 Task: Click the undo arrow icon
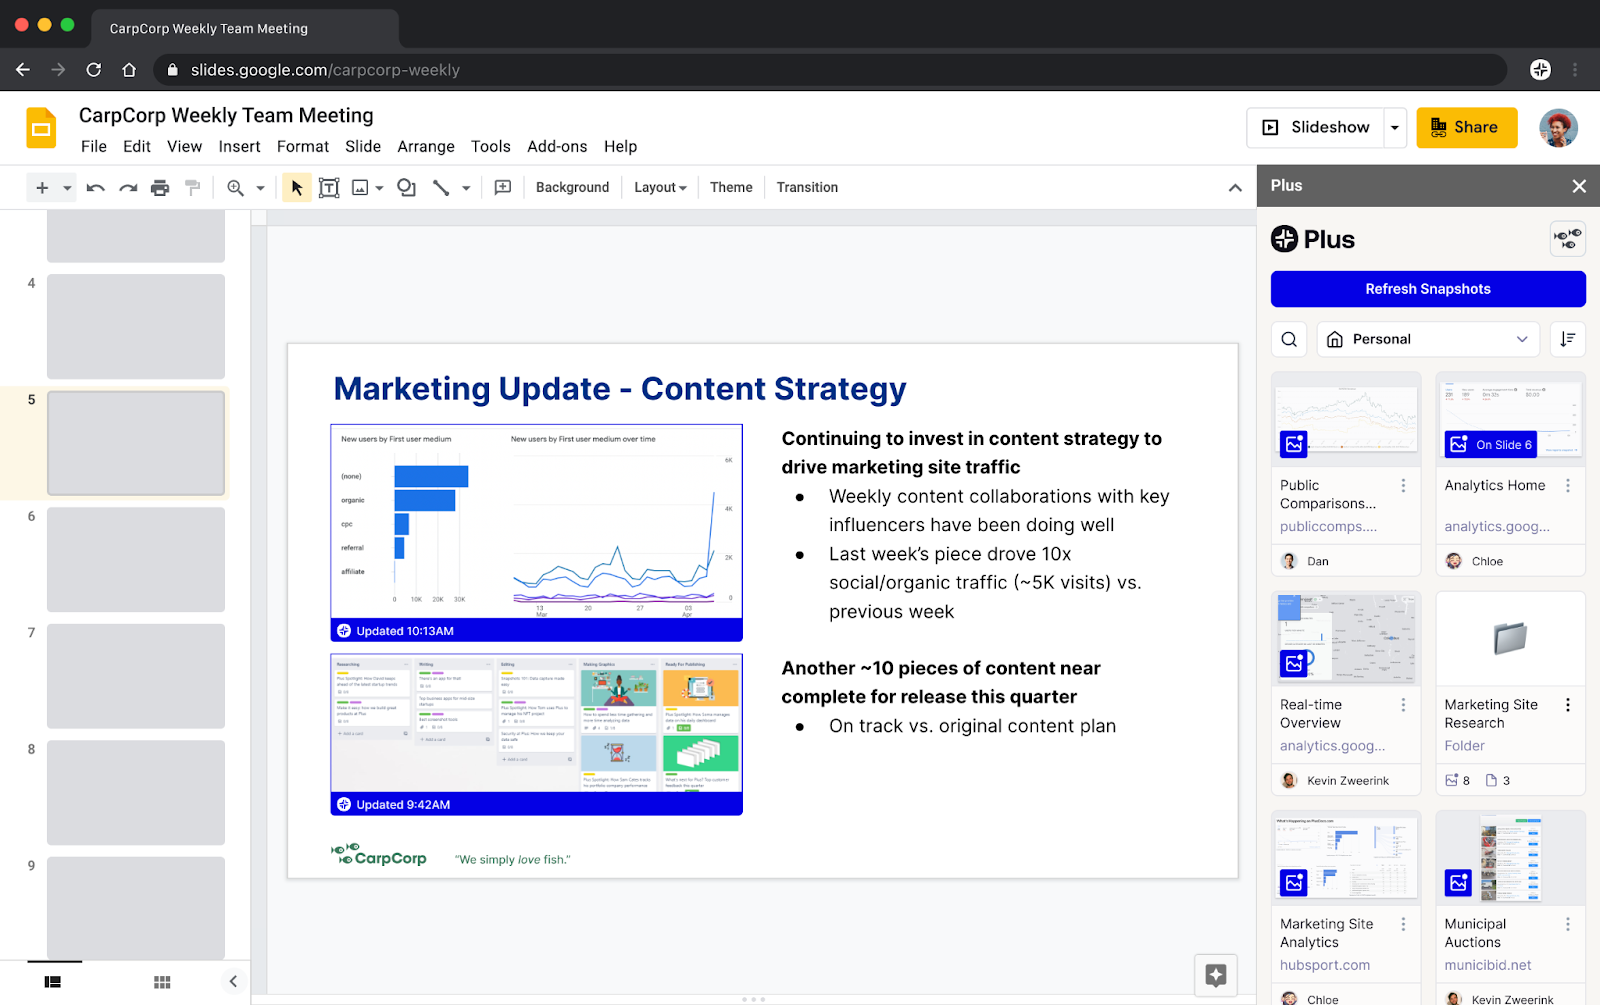coord(96,188)
